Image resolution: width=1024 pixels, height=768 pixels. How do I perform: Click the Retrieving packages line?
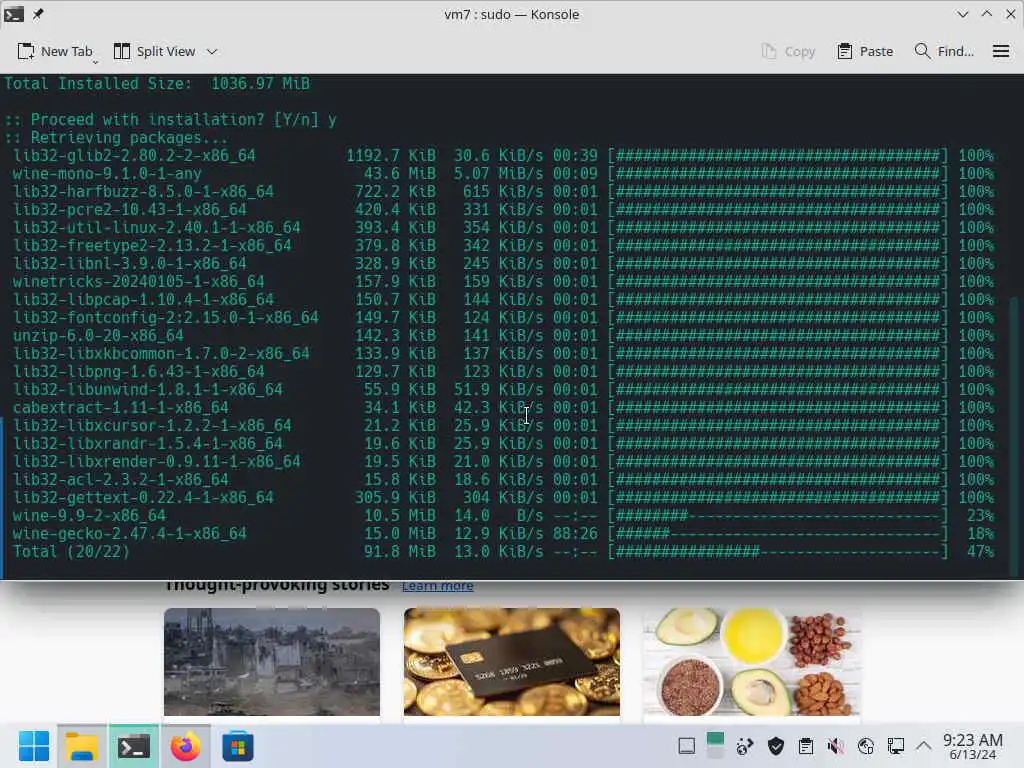click(x=116, y=138)
